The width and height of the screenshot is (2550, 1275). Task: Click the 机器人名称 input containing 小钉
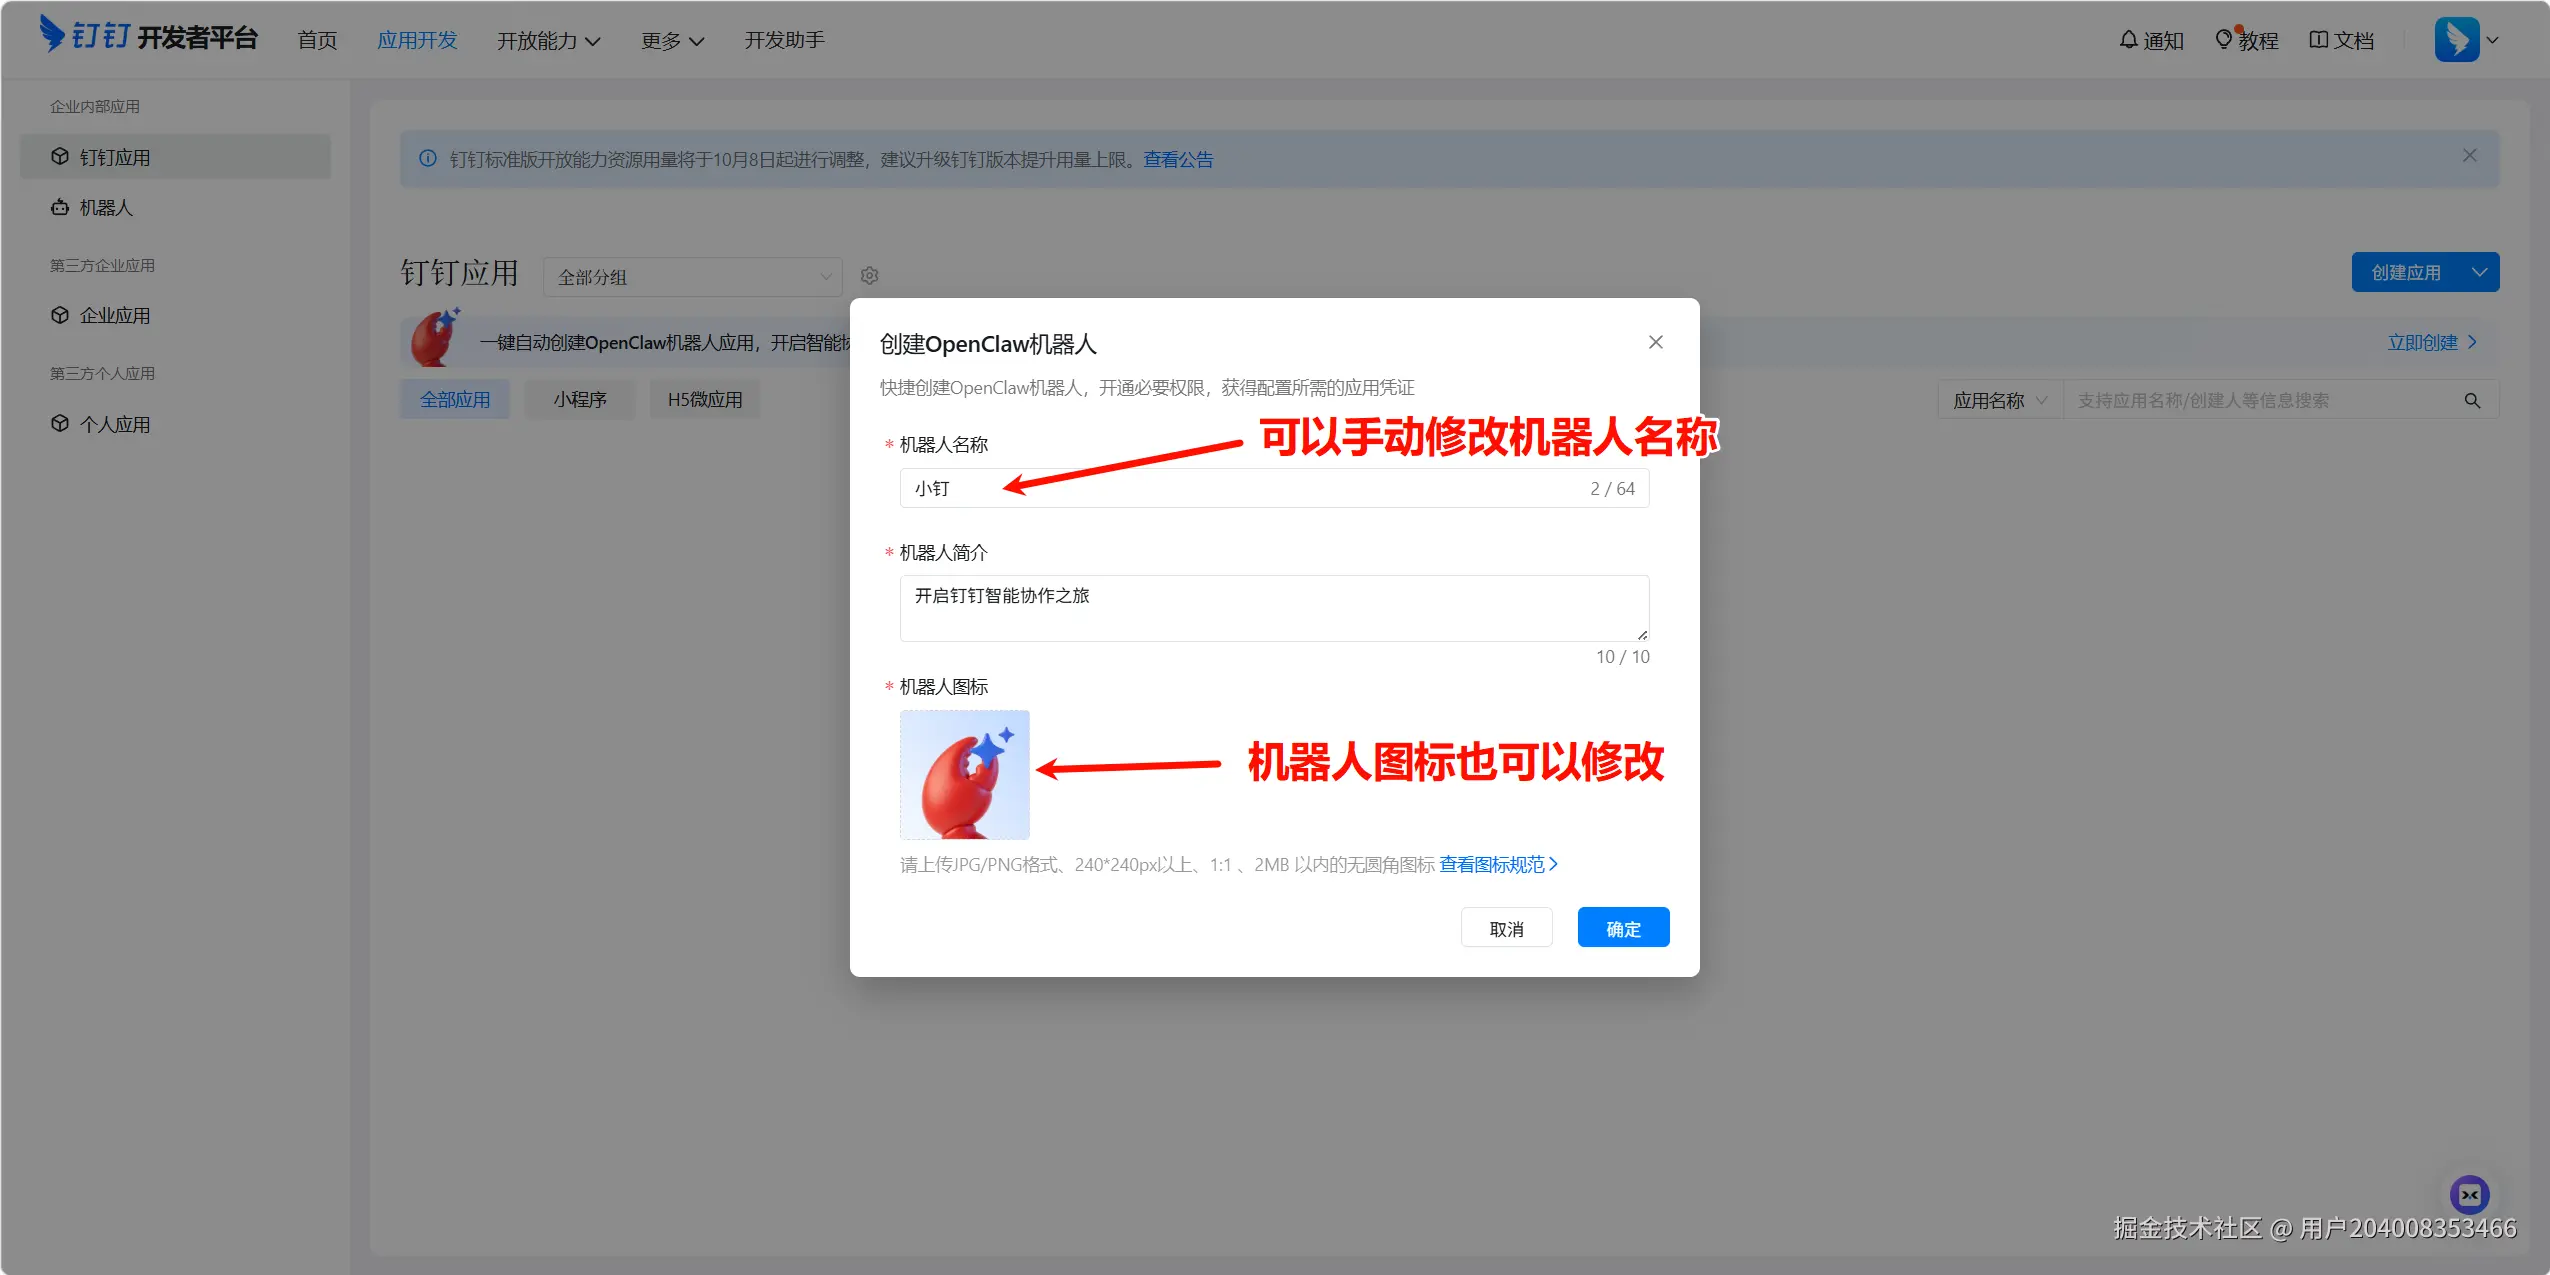click(x=1274, y=488)
